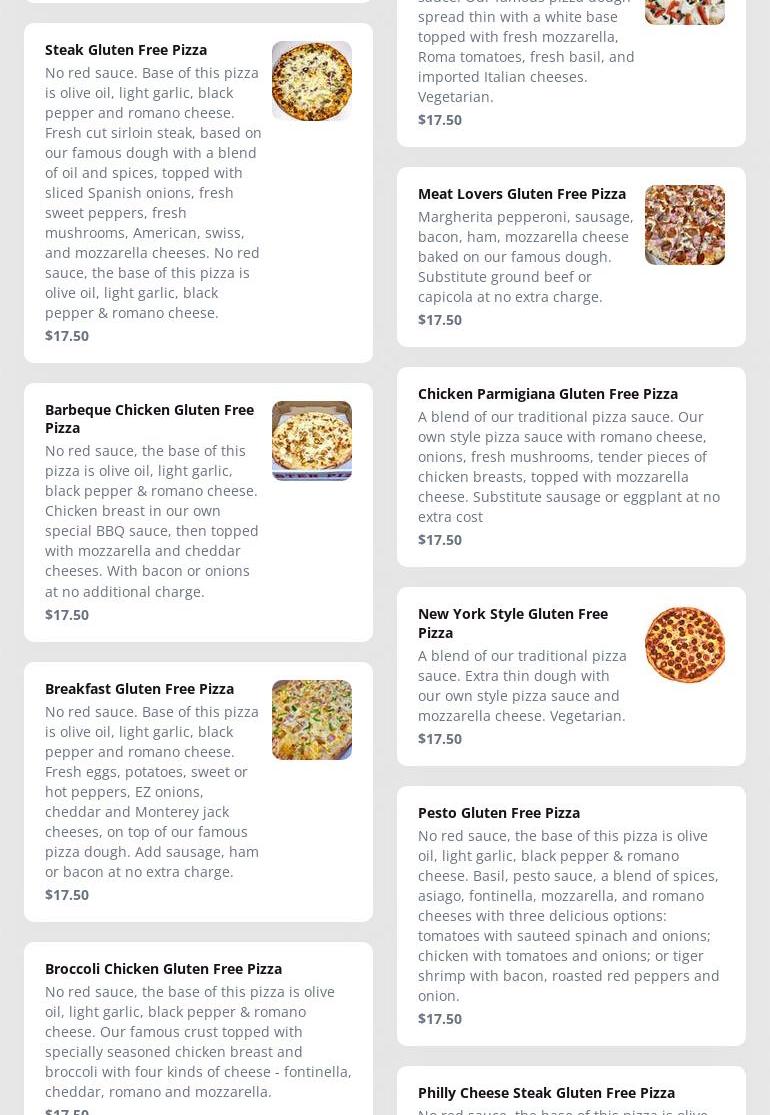Click the Meat Lovers pizza description text
This screenshot has height=1115, width=770.
525,257
